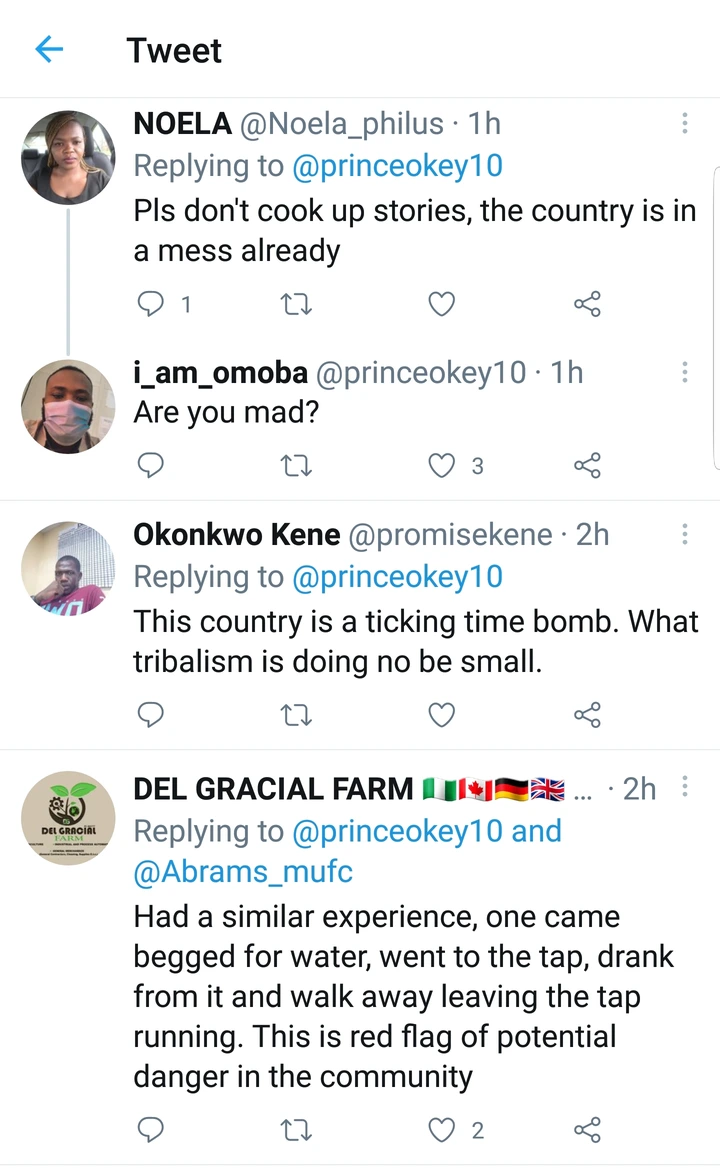Screen dimensions: 720x1170
Task: Reply to Okonkwo Kene's tweet
Action: pos(150,714)
